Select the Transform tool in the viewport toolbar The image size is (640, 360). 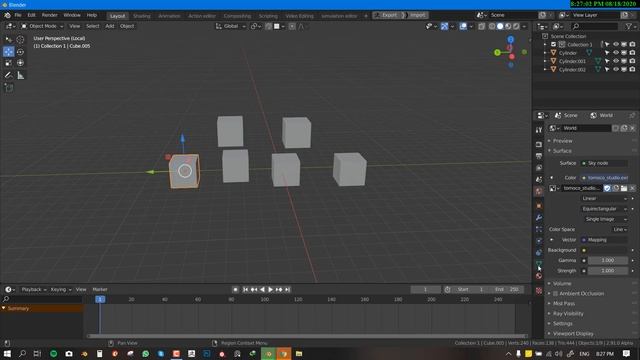click(20, 63)
